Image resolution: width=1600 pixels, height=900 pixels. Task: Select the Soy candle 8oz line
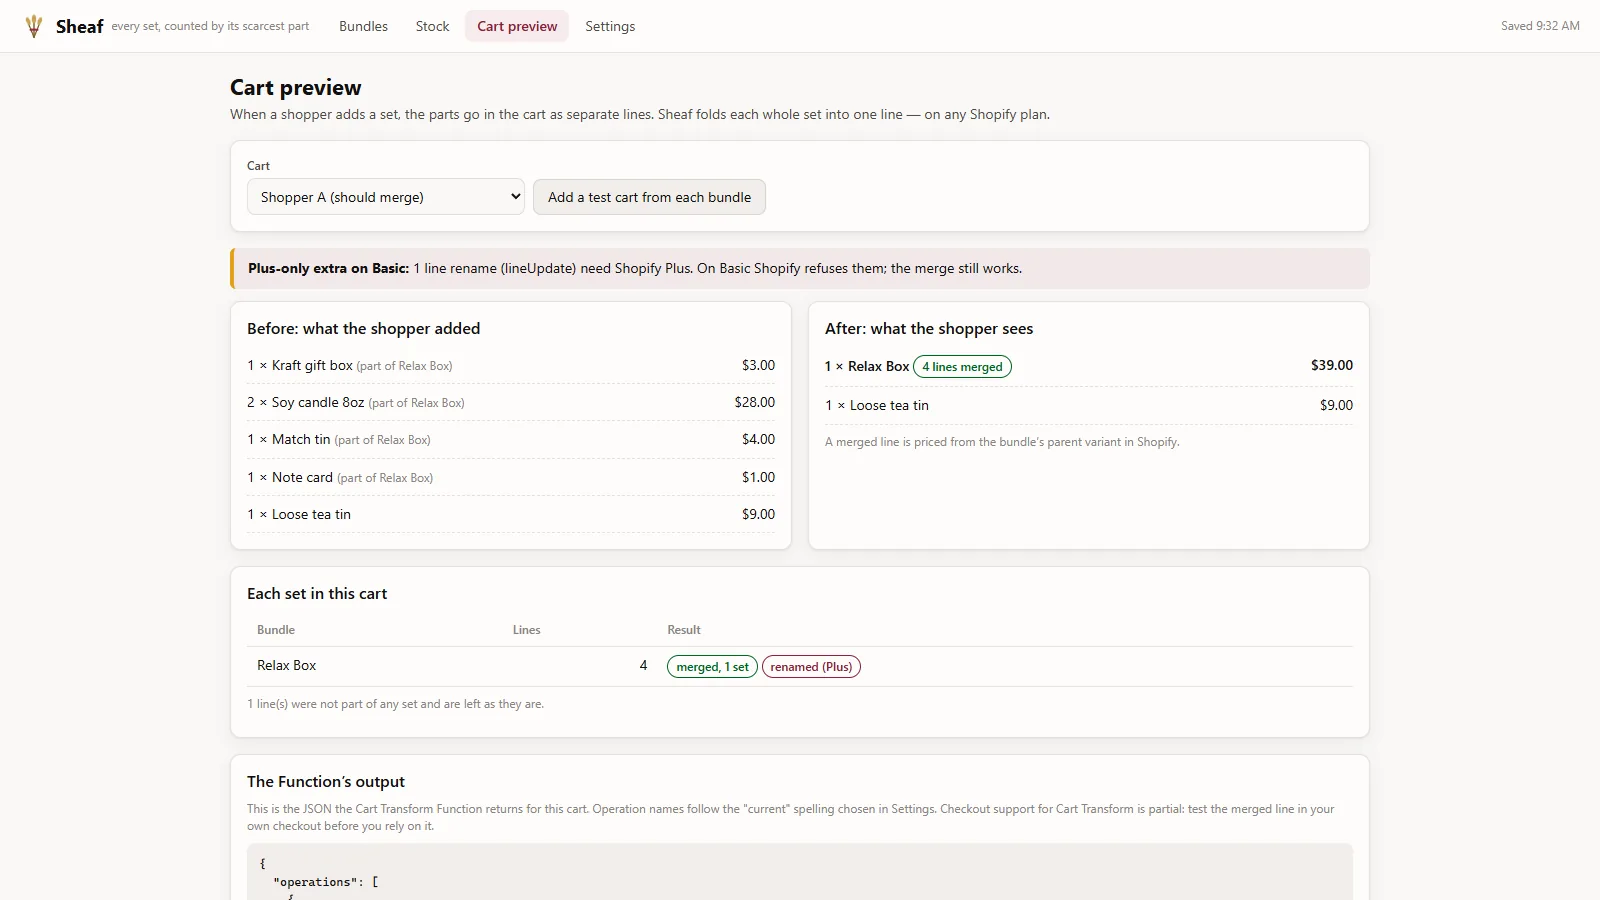(511, 402)
